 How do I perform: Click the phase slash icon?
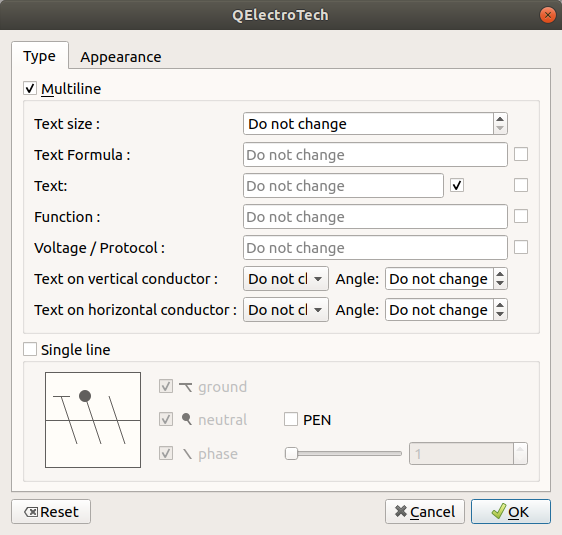click(187, 454)
